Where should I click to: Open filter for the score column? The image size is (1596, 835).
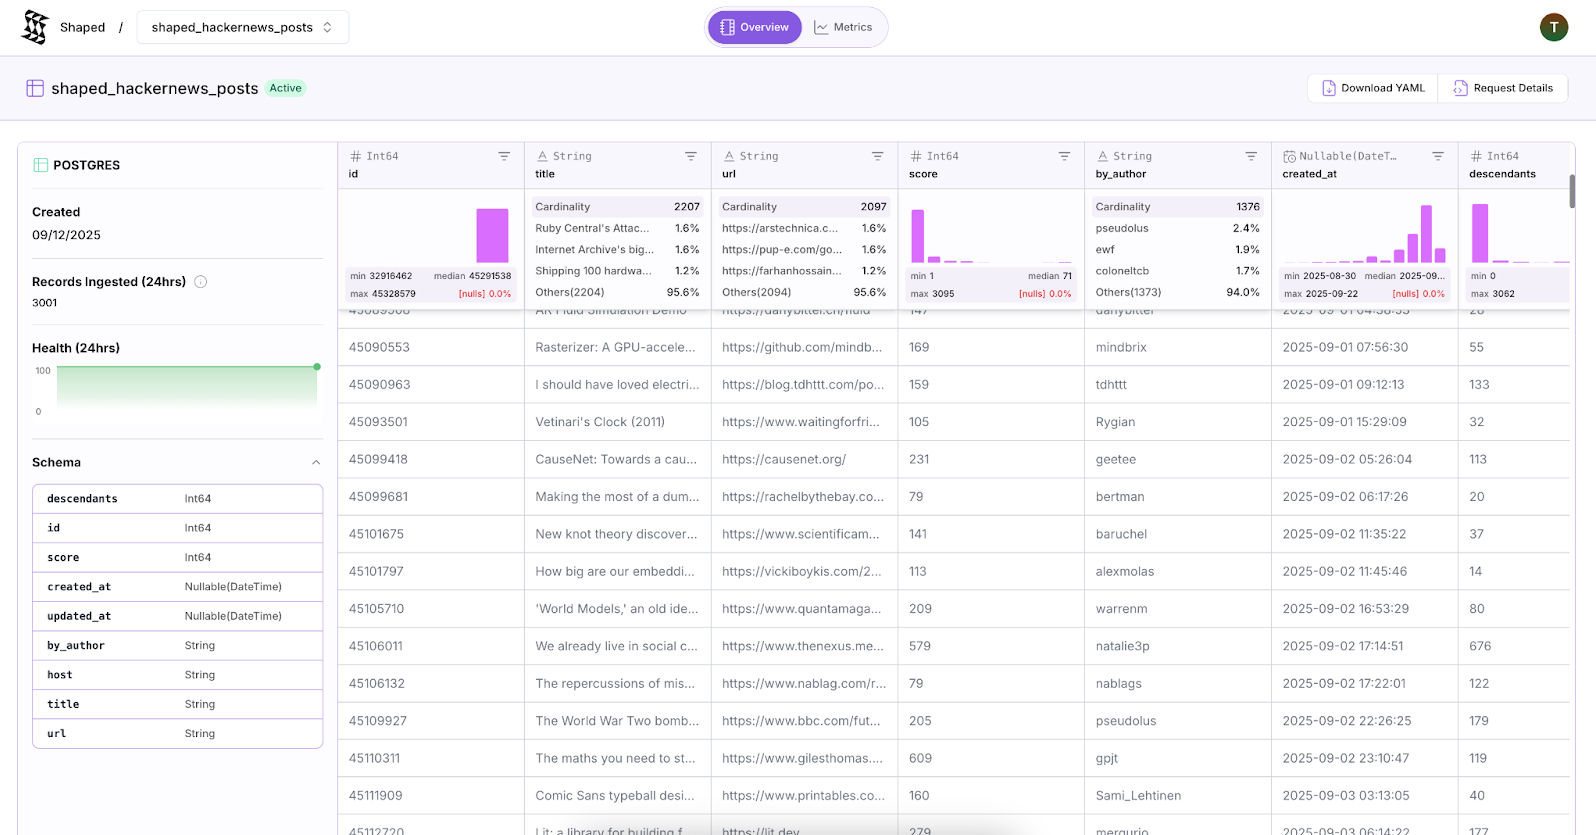coord(1064,156)
